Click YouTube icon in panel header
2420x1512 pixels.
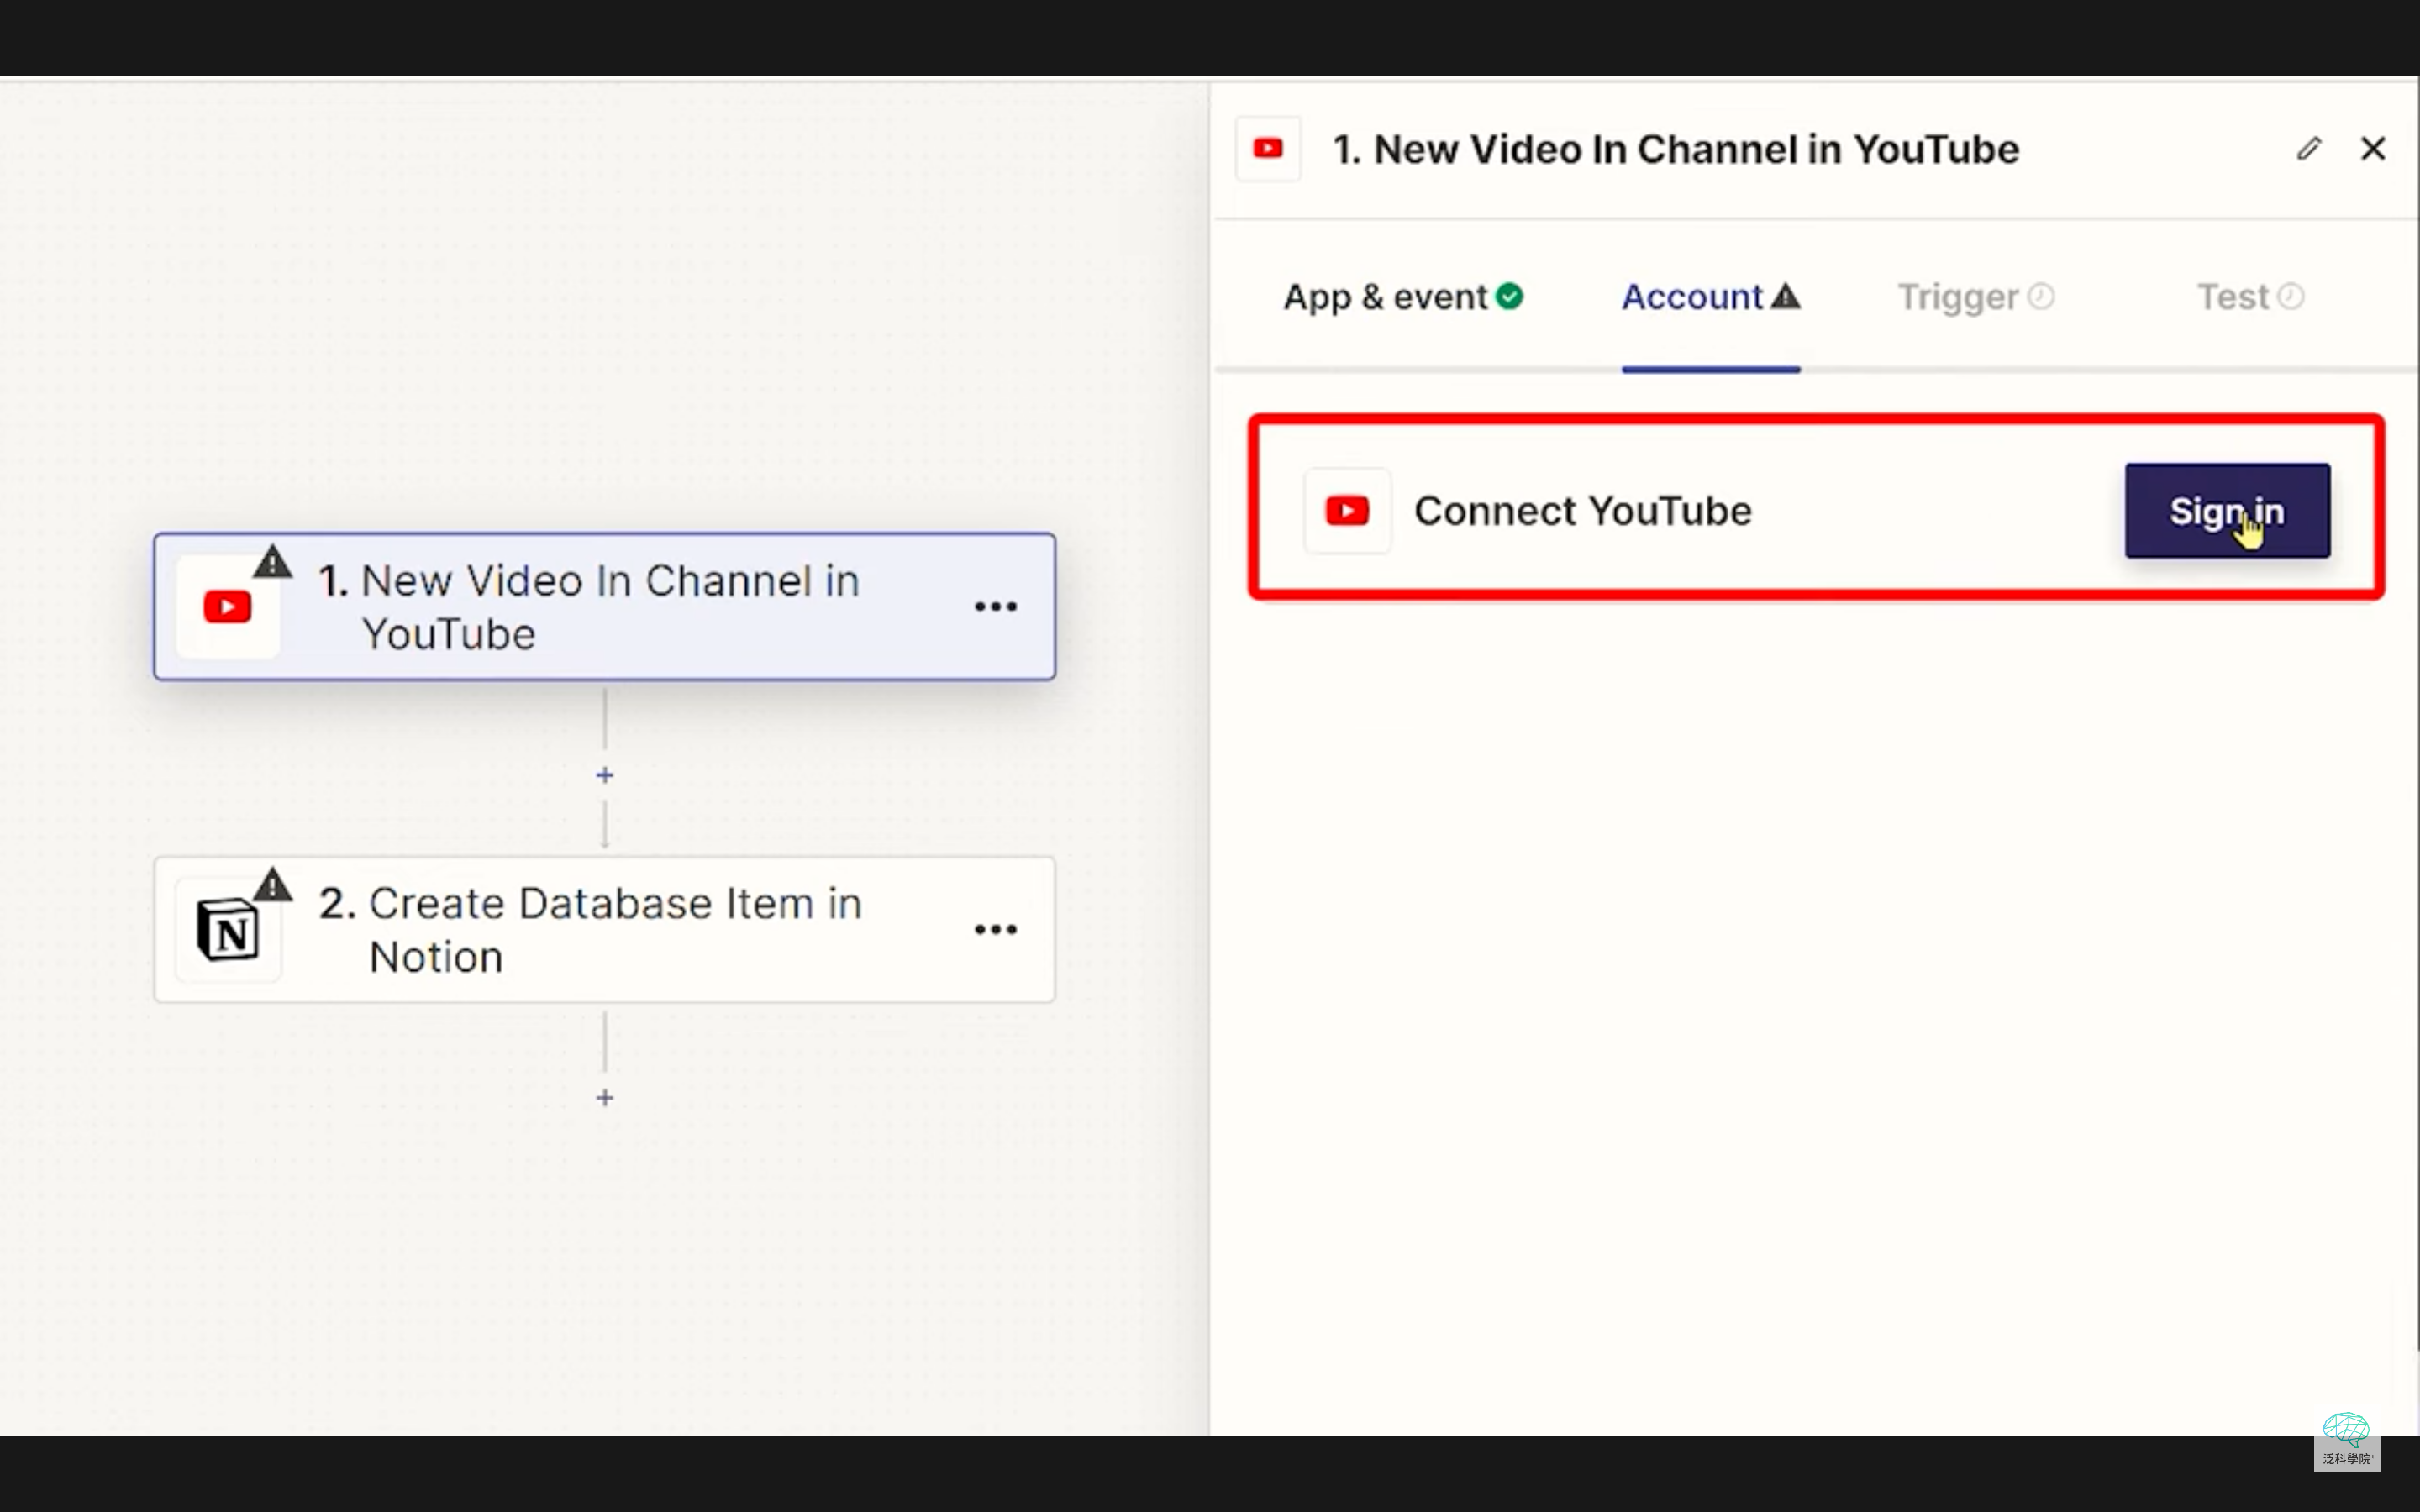click(x=1268, y=149)
